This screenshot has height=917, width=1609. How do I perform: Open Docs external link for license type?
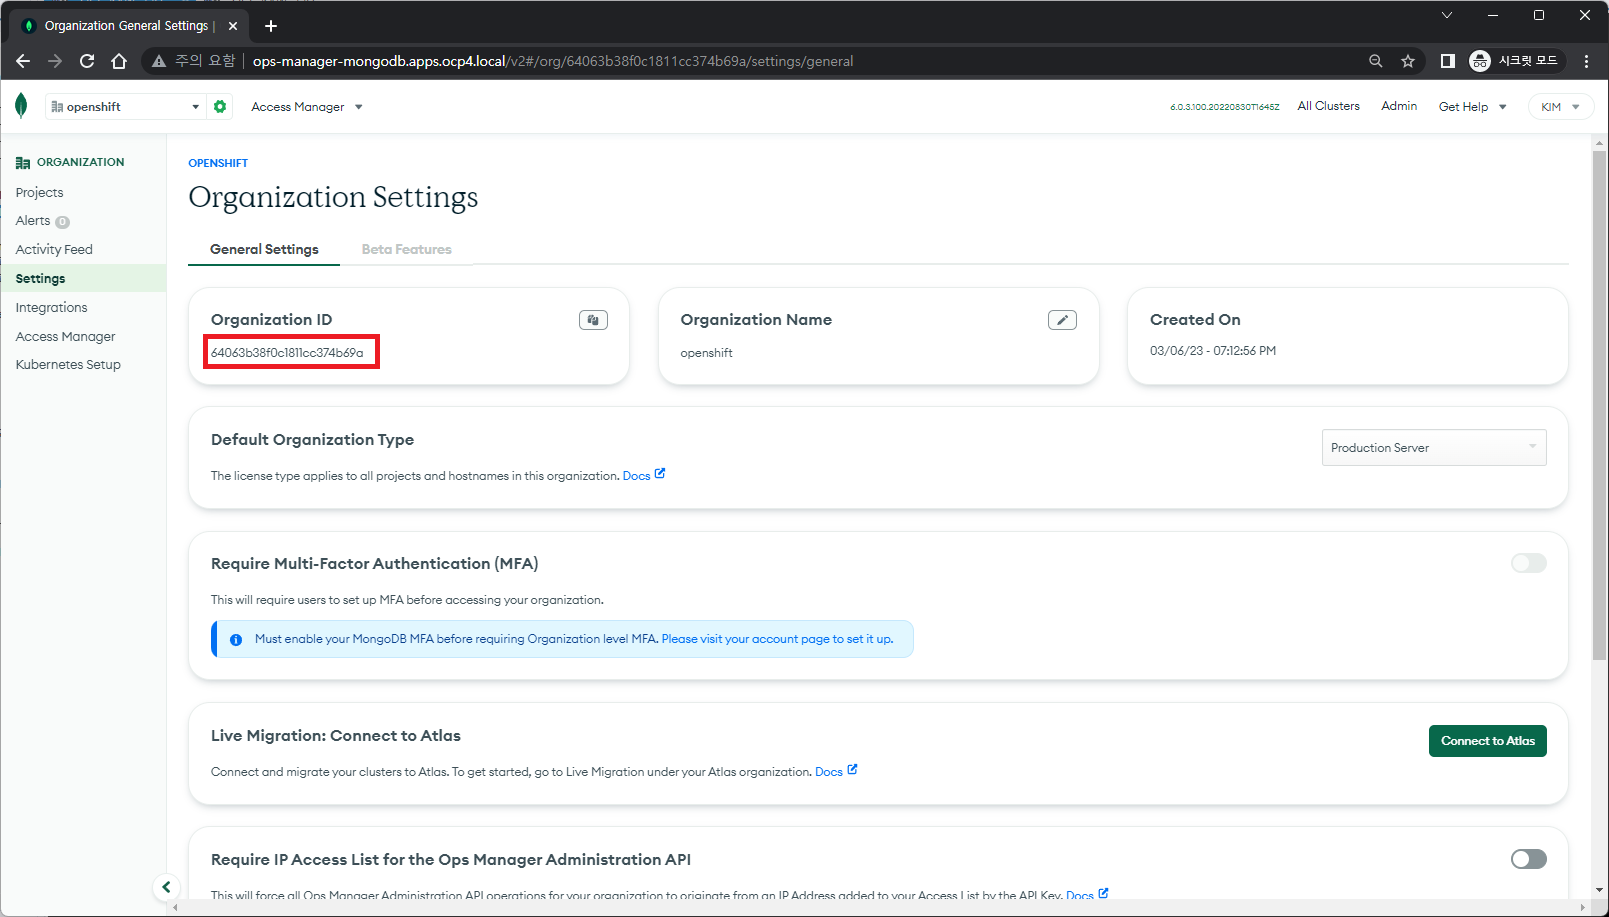click(644, 475)
